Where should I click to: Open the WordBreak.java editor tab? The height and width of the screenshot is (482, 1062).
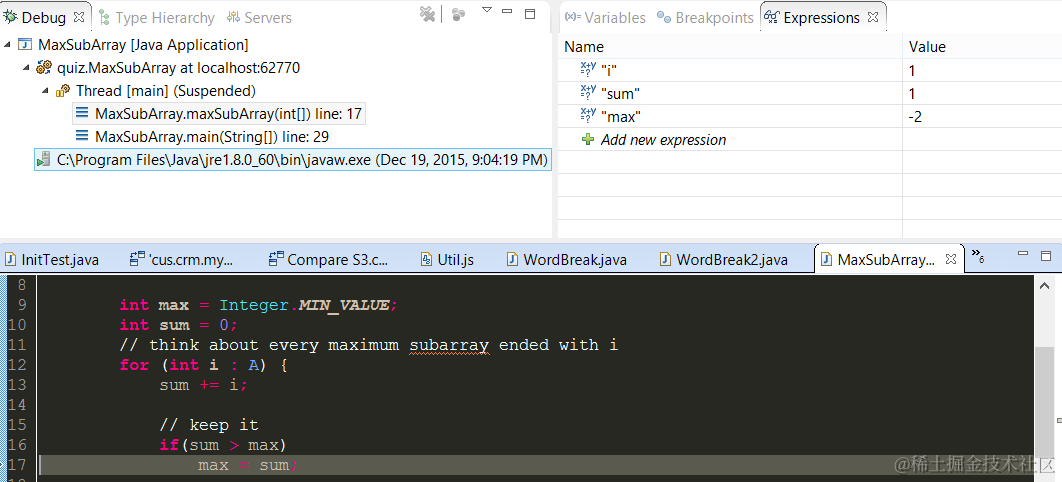568,259
